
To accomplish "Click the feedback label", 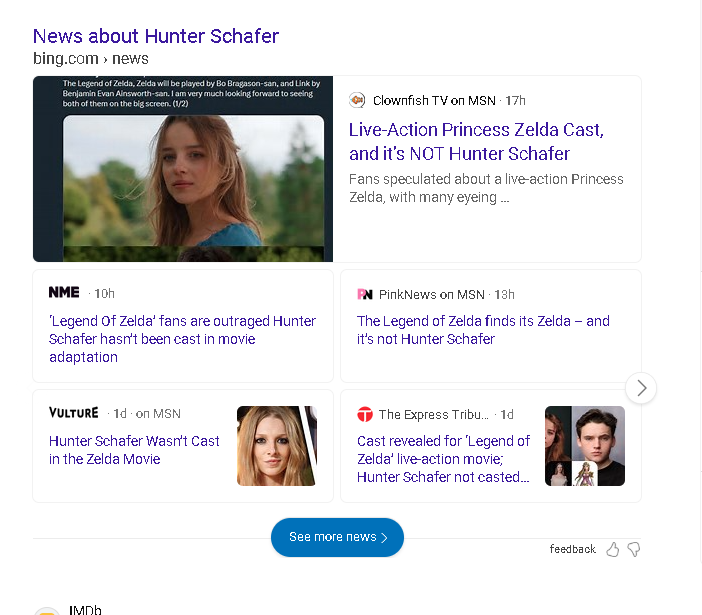I will tap(573, 549).
